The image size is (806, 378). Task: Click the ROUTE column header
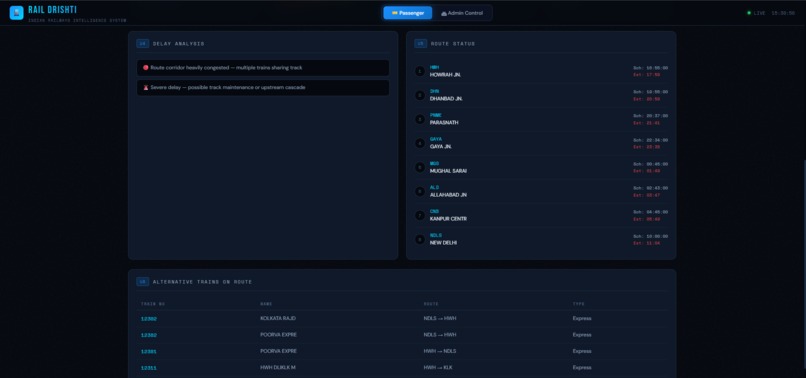tap(431, 304)
